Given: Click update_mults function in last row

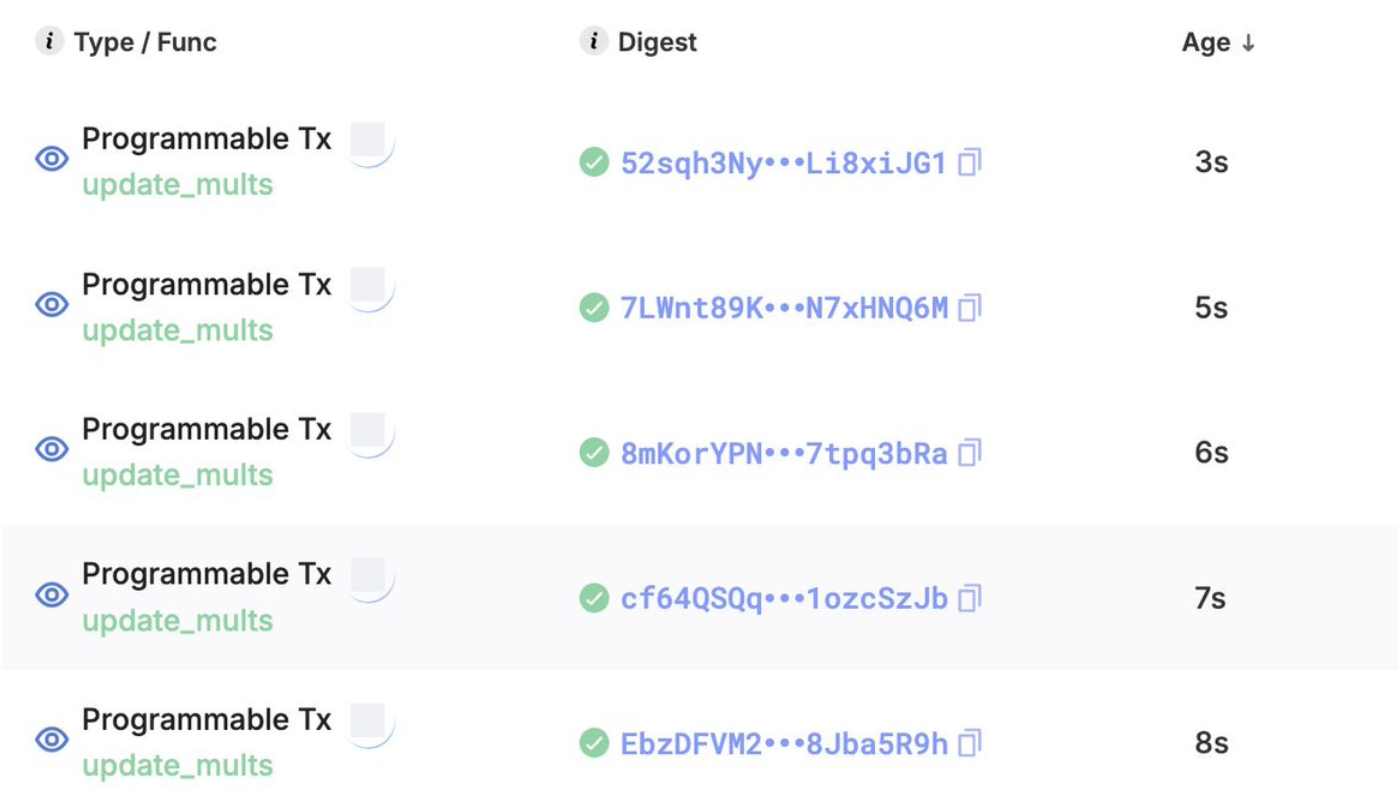Looking at the screenshot, I should coord(177,766).
